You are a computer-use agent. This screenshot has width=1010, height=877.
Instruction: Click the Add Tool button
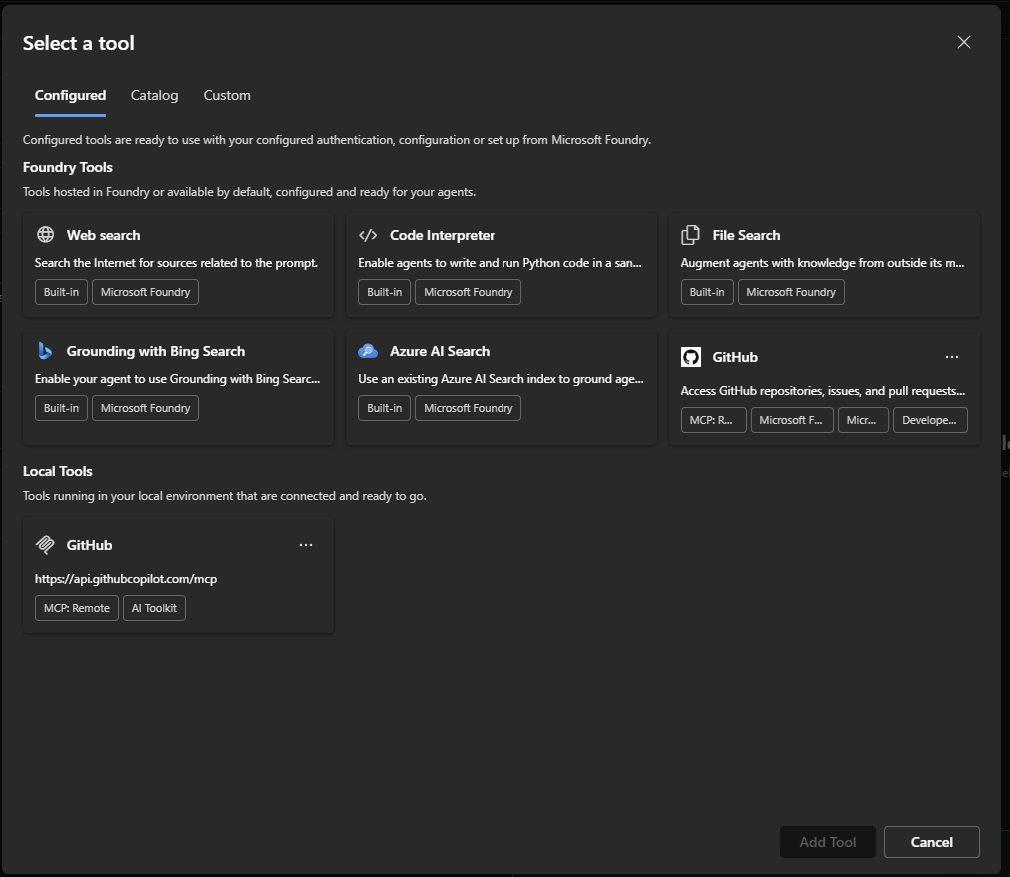[x=827, y=842]
